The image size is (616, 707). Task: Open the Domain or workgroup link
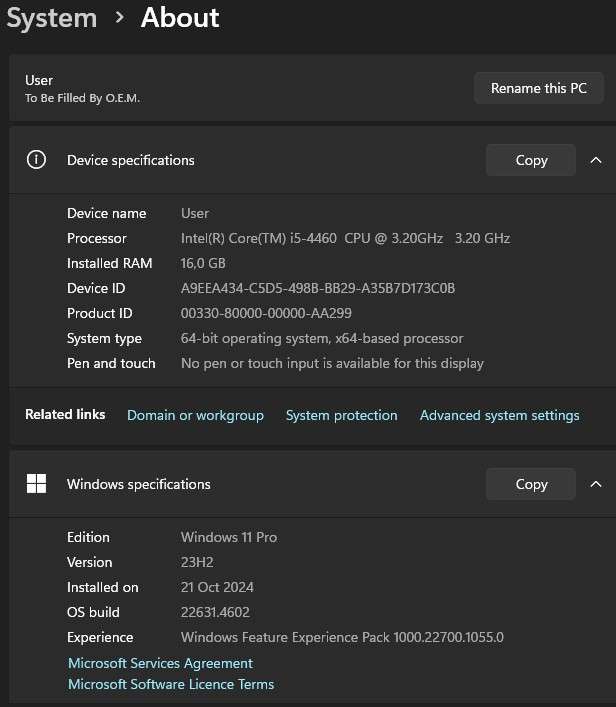point(195,415)
